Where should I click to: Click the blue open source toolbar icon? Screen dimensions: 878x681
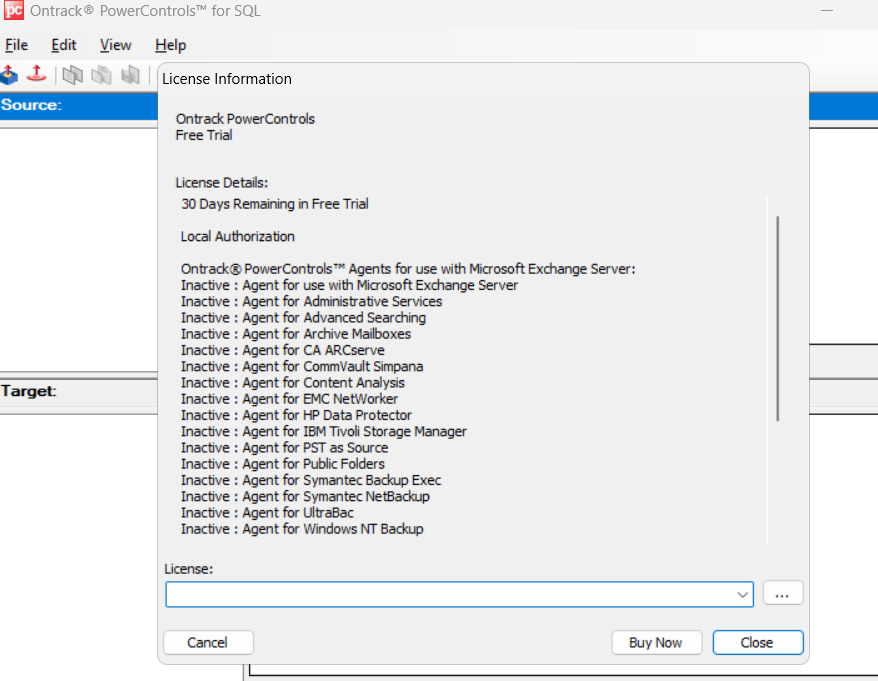(10, 74)
